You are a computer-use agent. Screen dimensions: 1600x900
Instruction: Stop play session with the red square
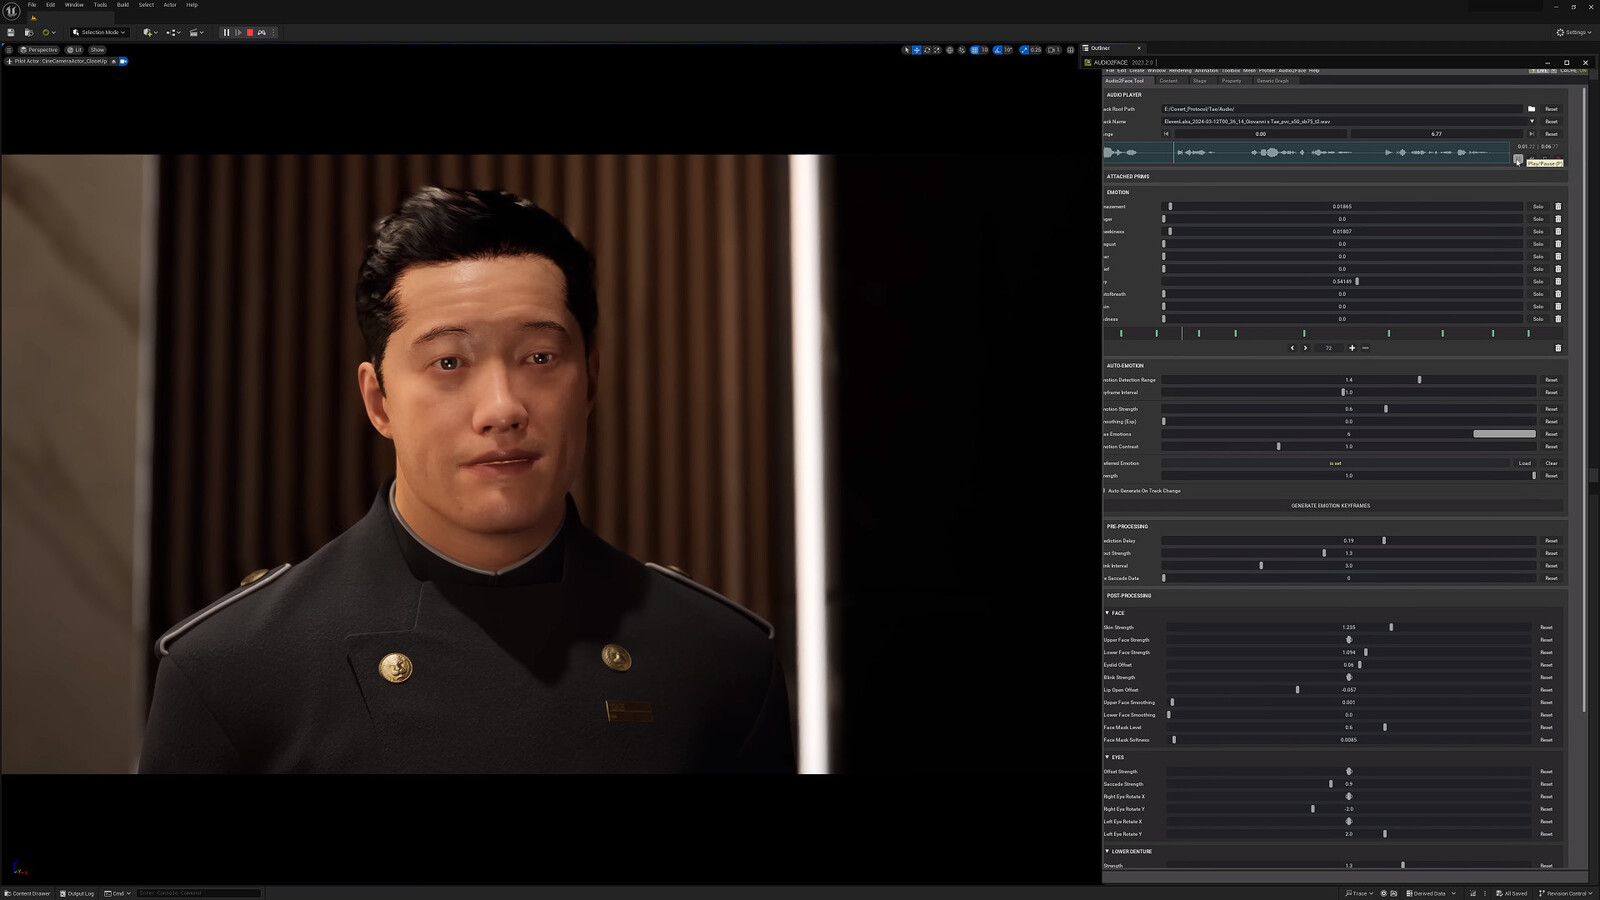coord(250,33)
